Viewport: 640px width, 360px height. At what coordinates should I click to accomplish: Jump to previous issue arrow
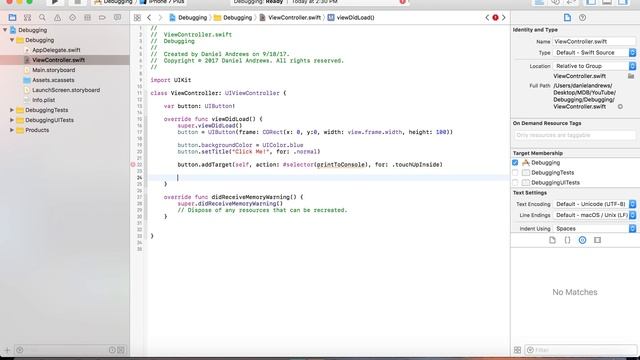[487, 18]
